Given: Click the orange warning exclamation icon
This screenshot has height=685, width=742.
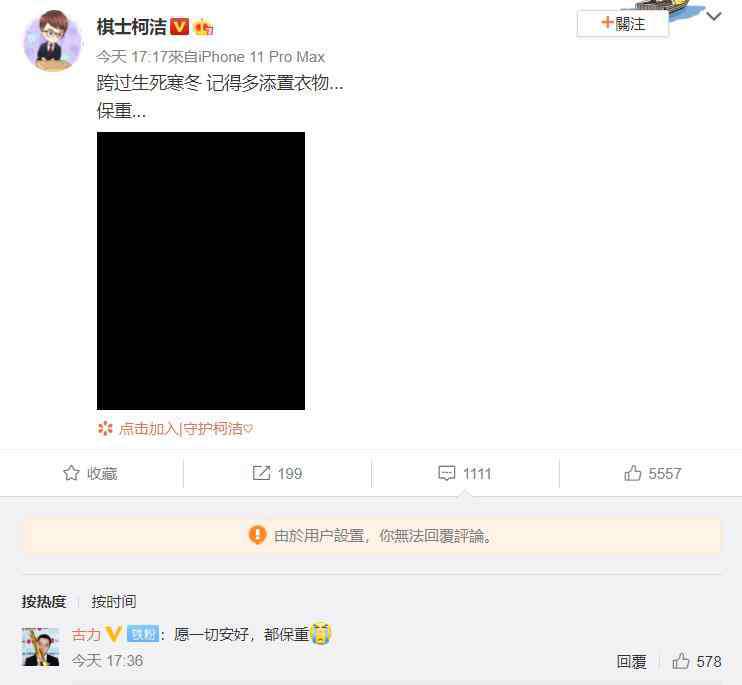Looking at the screenshot, I should coord(257,535).
